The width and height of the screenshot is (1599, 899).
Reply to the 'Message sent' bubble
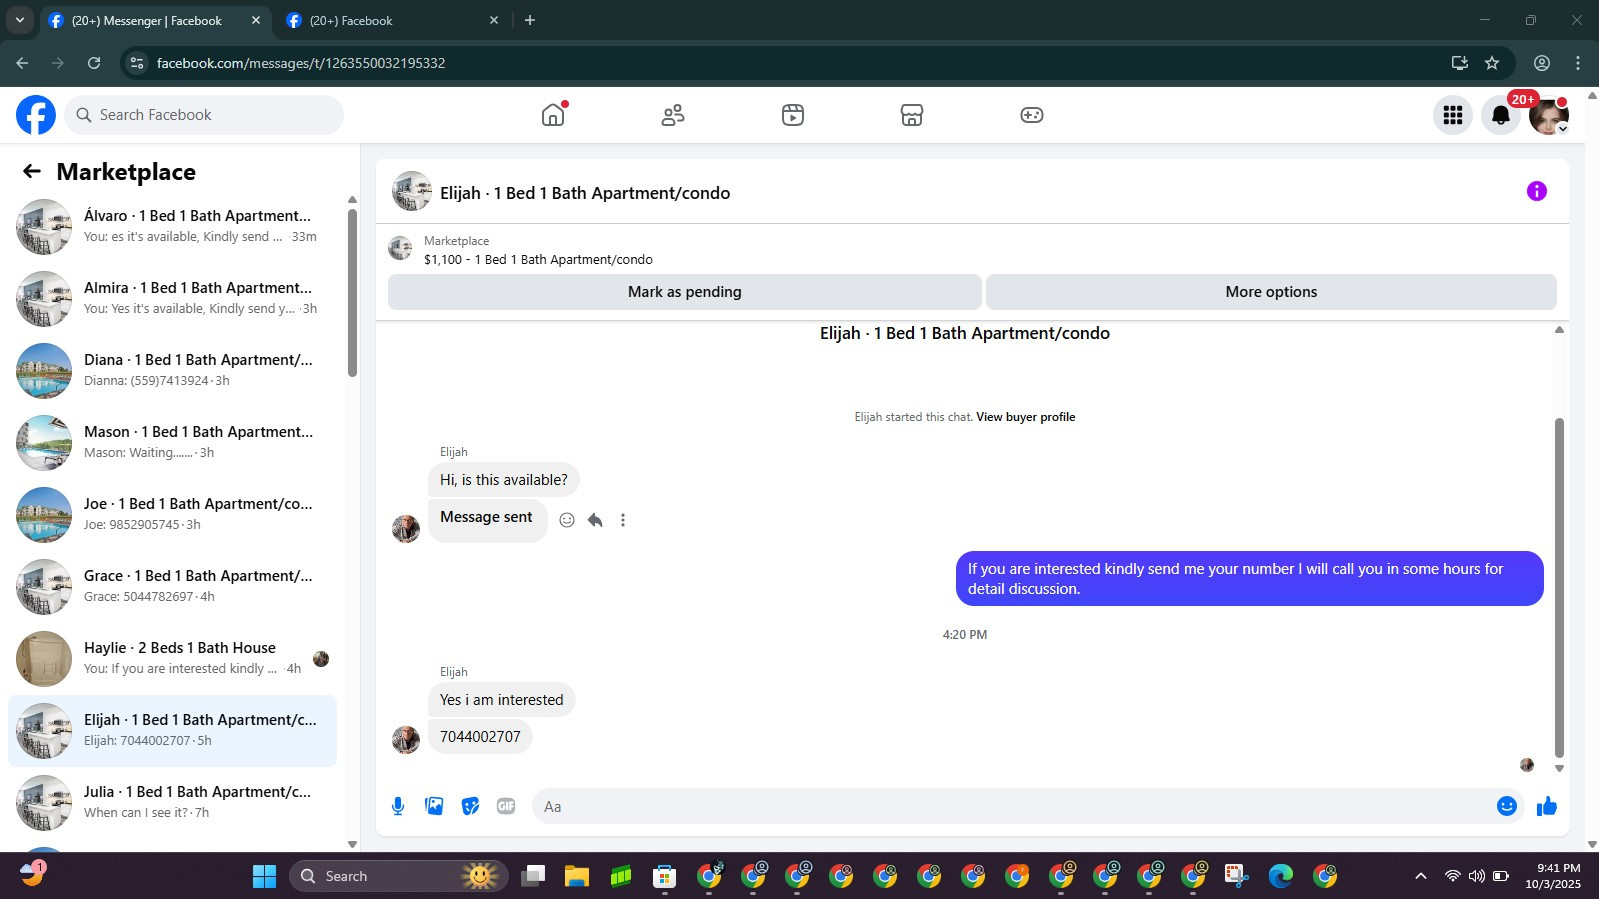click(x=595, y=520)
